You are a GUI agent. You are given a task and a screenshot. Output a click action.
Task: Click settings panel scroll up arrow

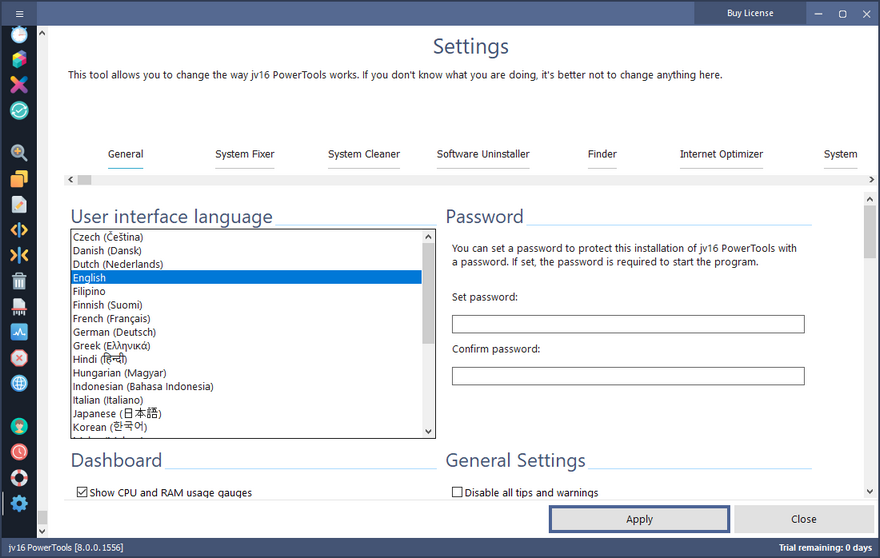click(870, 199)
